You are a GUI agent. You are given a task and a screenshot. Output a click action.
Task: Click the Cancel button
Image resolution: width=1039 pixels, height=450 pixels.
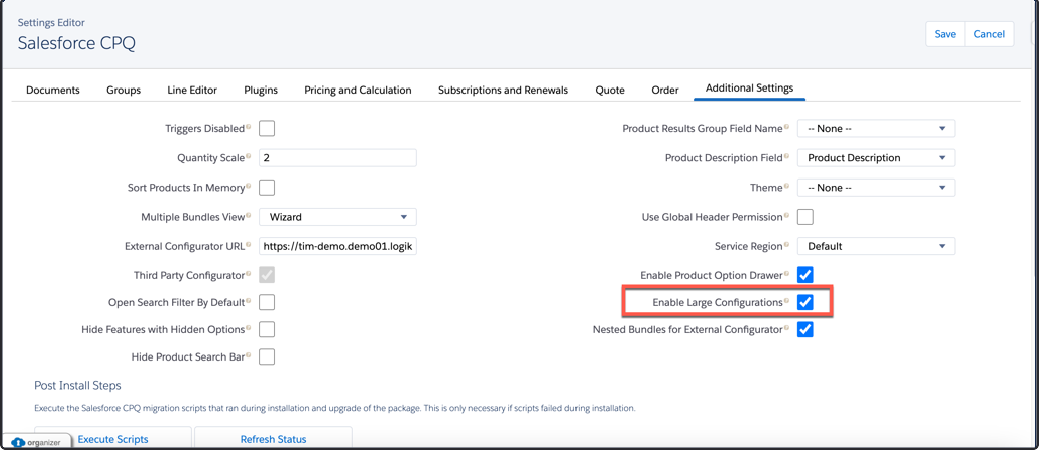pyautogui.click(x=989, y=34)
